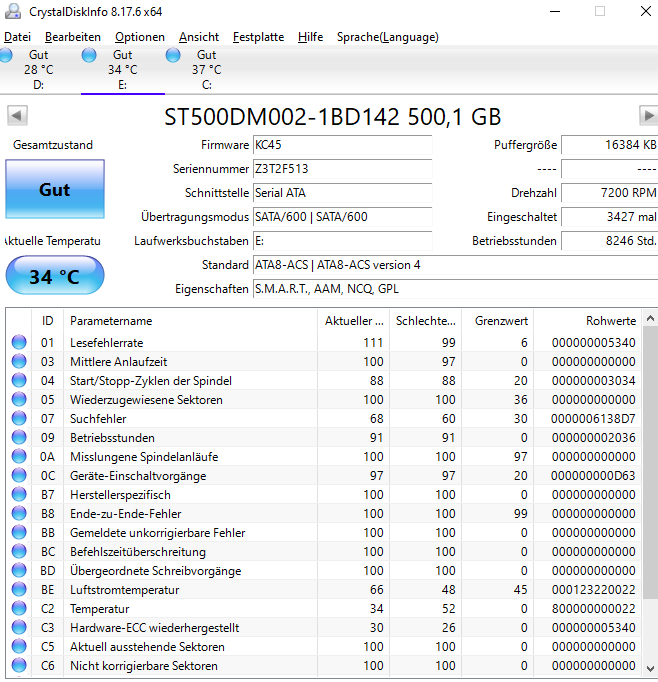Click the blue status orb for drive E:

(89, 55)
